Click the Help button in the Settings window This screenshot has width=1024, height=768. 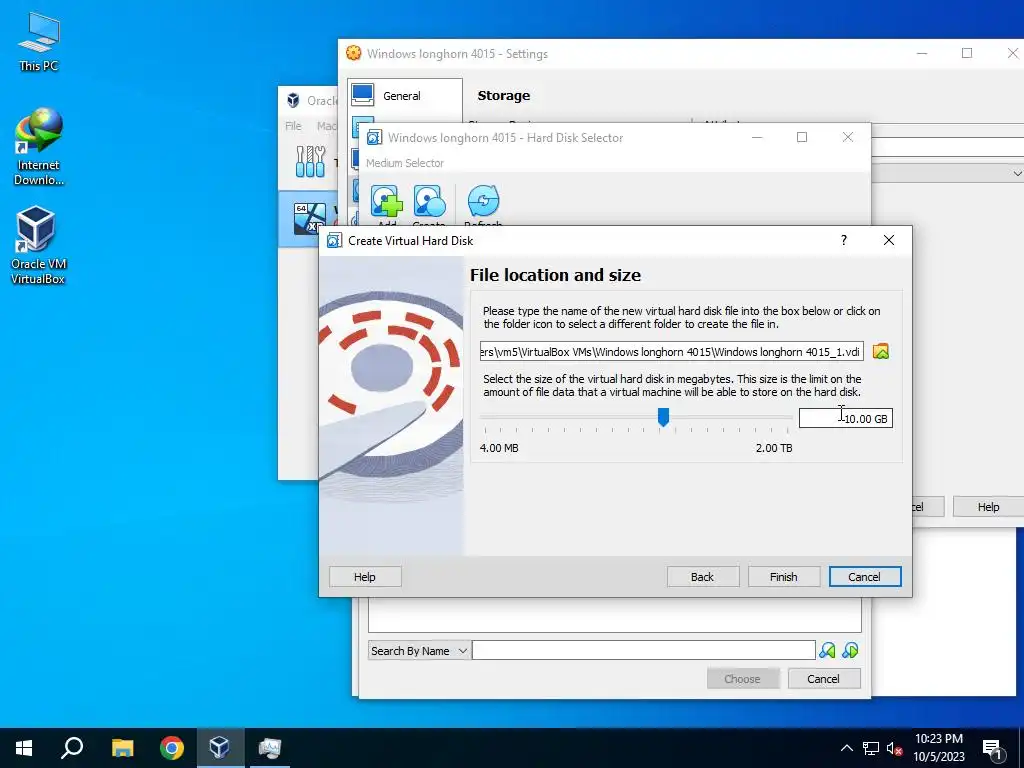988,507
